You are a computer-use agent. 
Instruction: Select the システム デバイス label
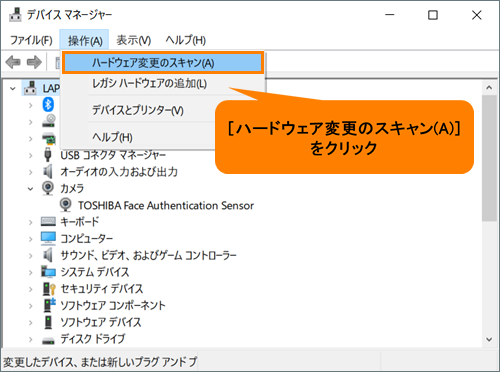[95, 272]
